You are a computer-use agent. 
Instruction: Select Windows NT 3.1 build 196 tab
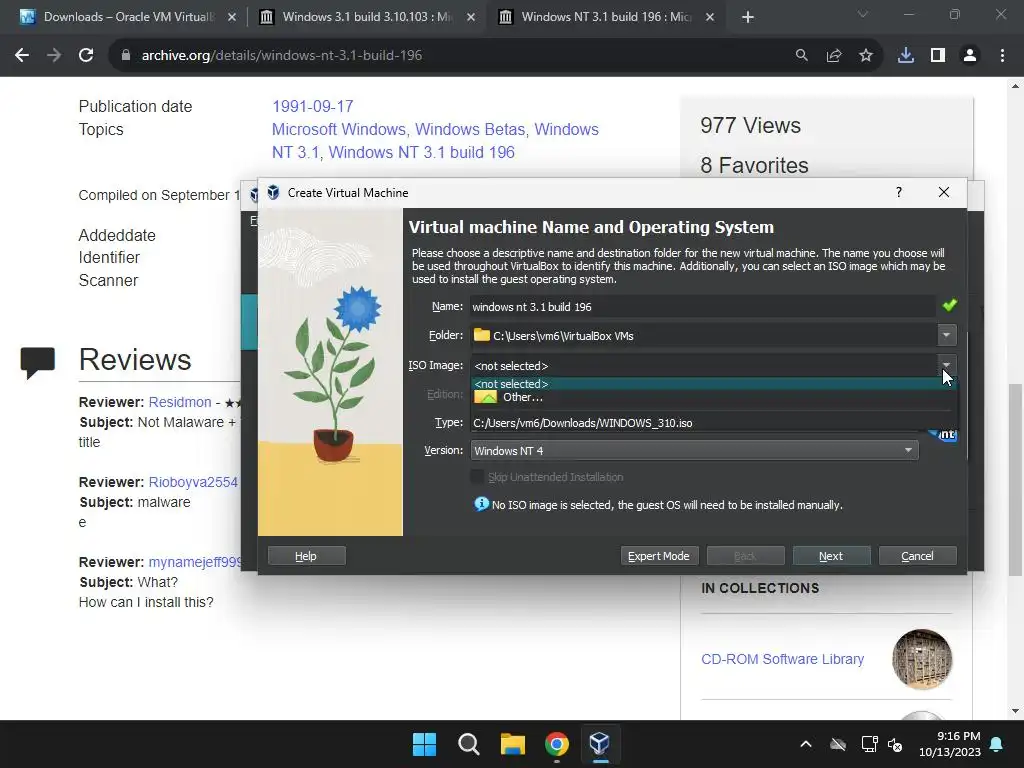tap(605, 17)
